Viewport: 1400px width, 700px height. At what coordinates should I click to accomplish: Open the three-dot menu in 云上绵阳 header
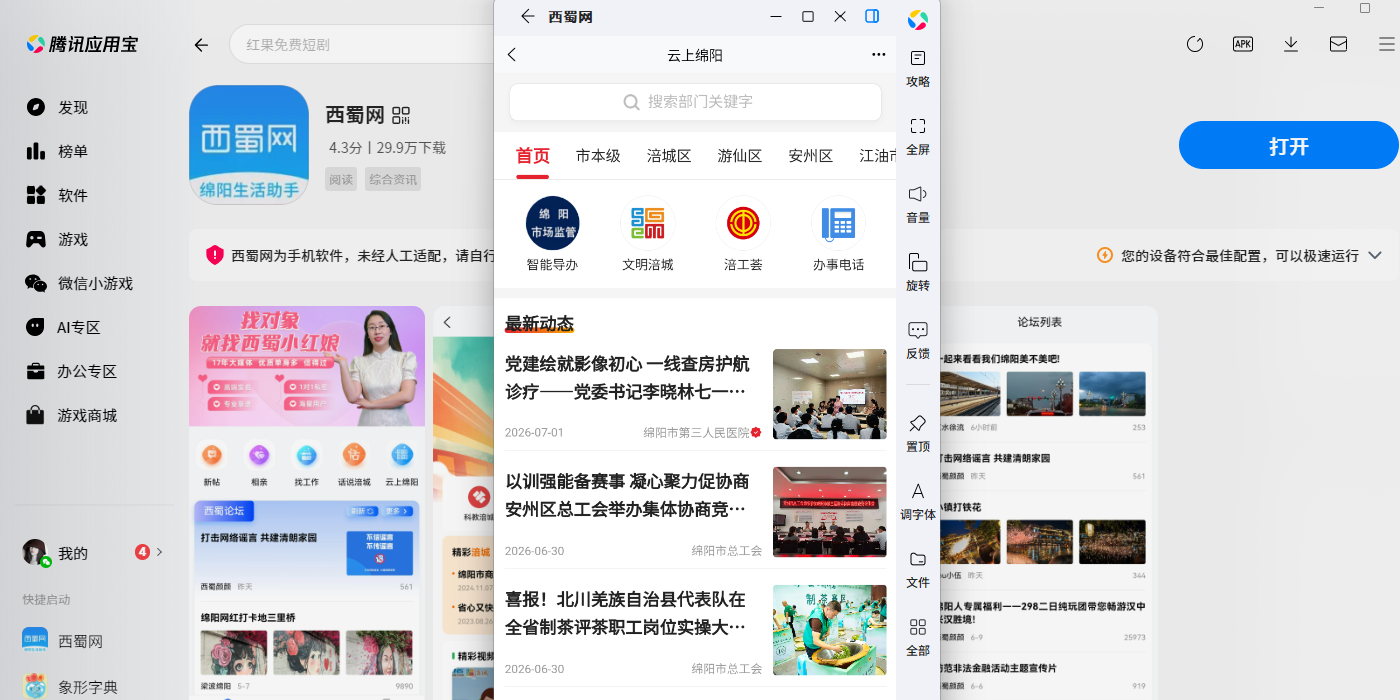pyautogui.click(x=879, y=55)
